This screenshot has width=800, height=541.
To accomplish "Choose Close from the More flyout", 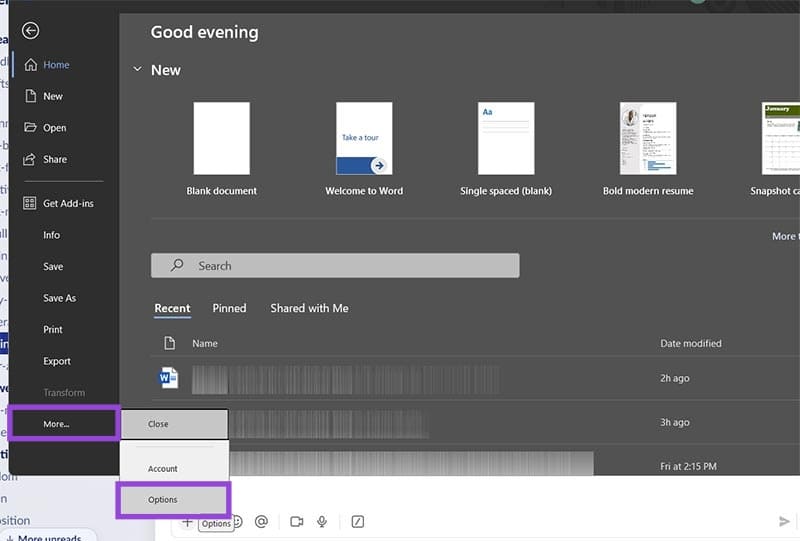I will pyautogui.click(x=174, y=424).
